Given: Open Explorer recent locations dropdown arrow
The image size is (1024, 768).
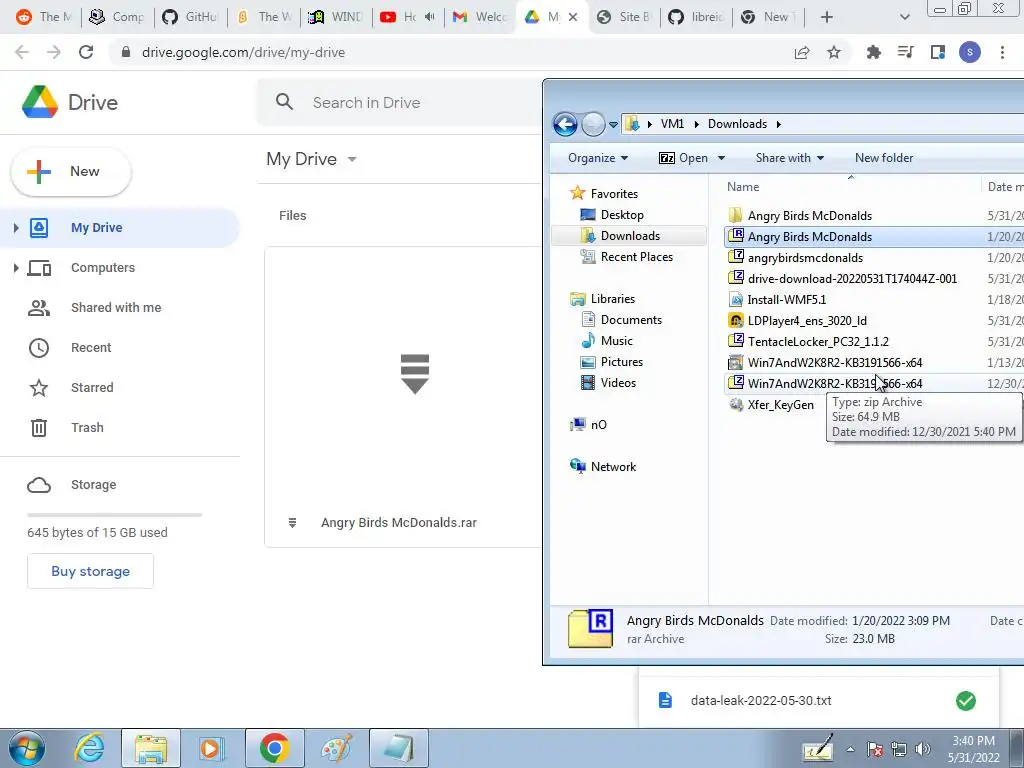Looking at the screenshot, I should [613, 124].
